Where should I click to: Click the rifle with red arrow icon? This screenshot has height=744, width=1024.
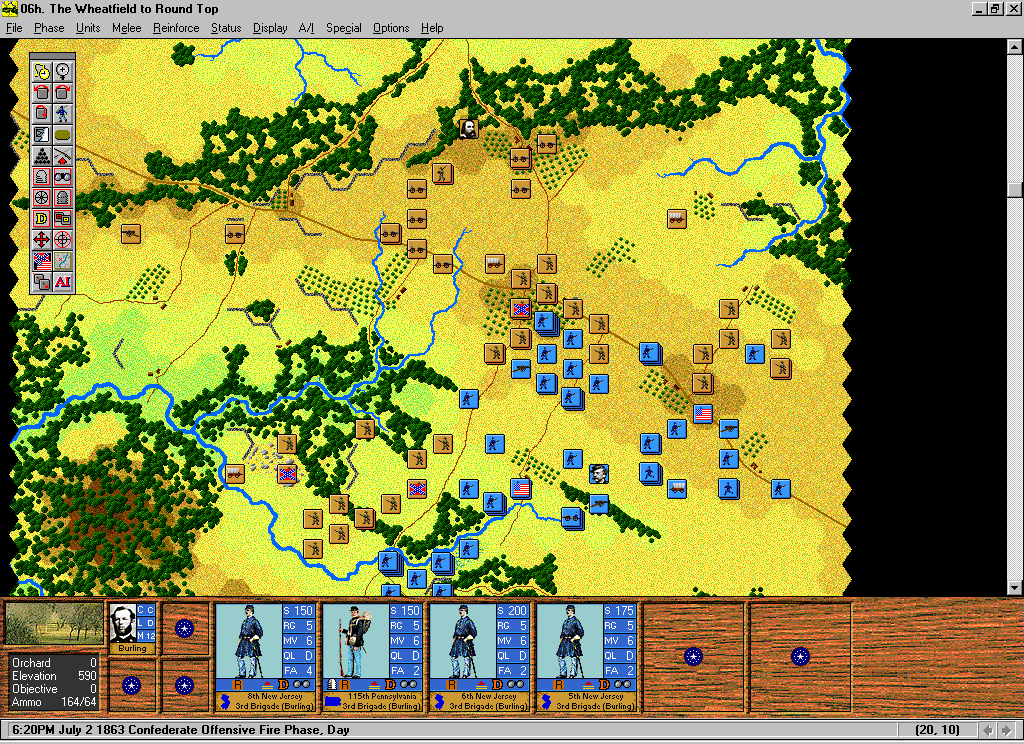tap(62, 156)
